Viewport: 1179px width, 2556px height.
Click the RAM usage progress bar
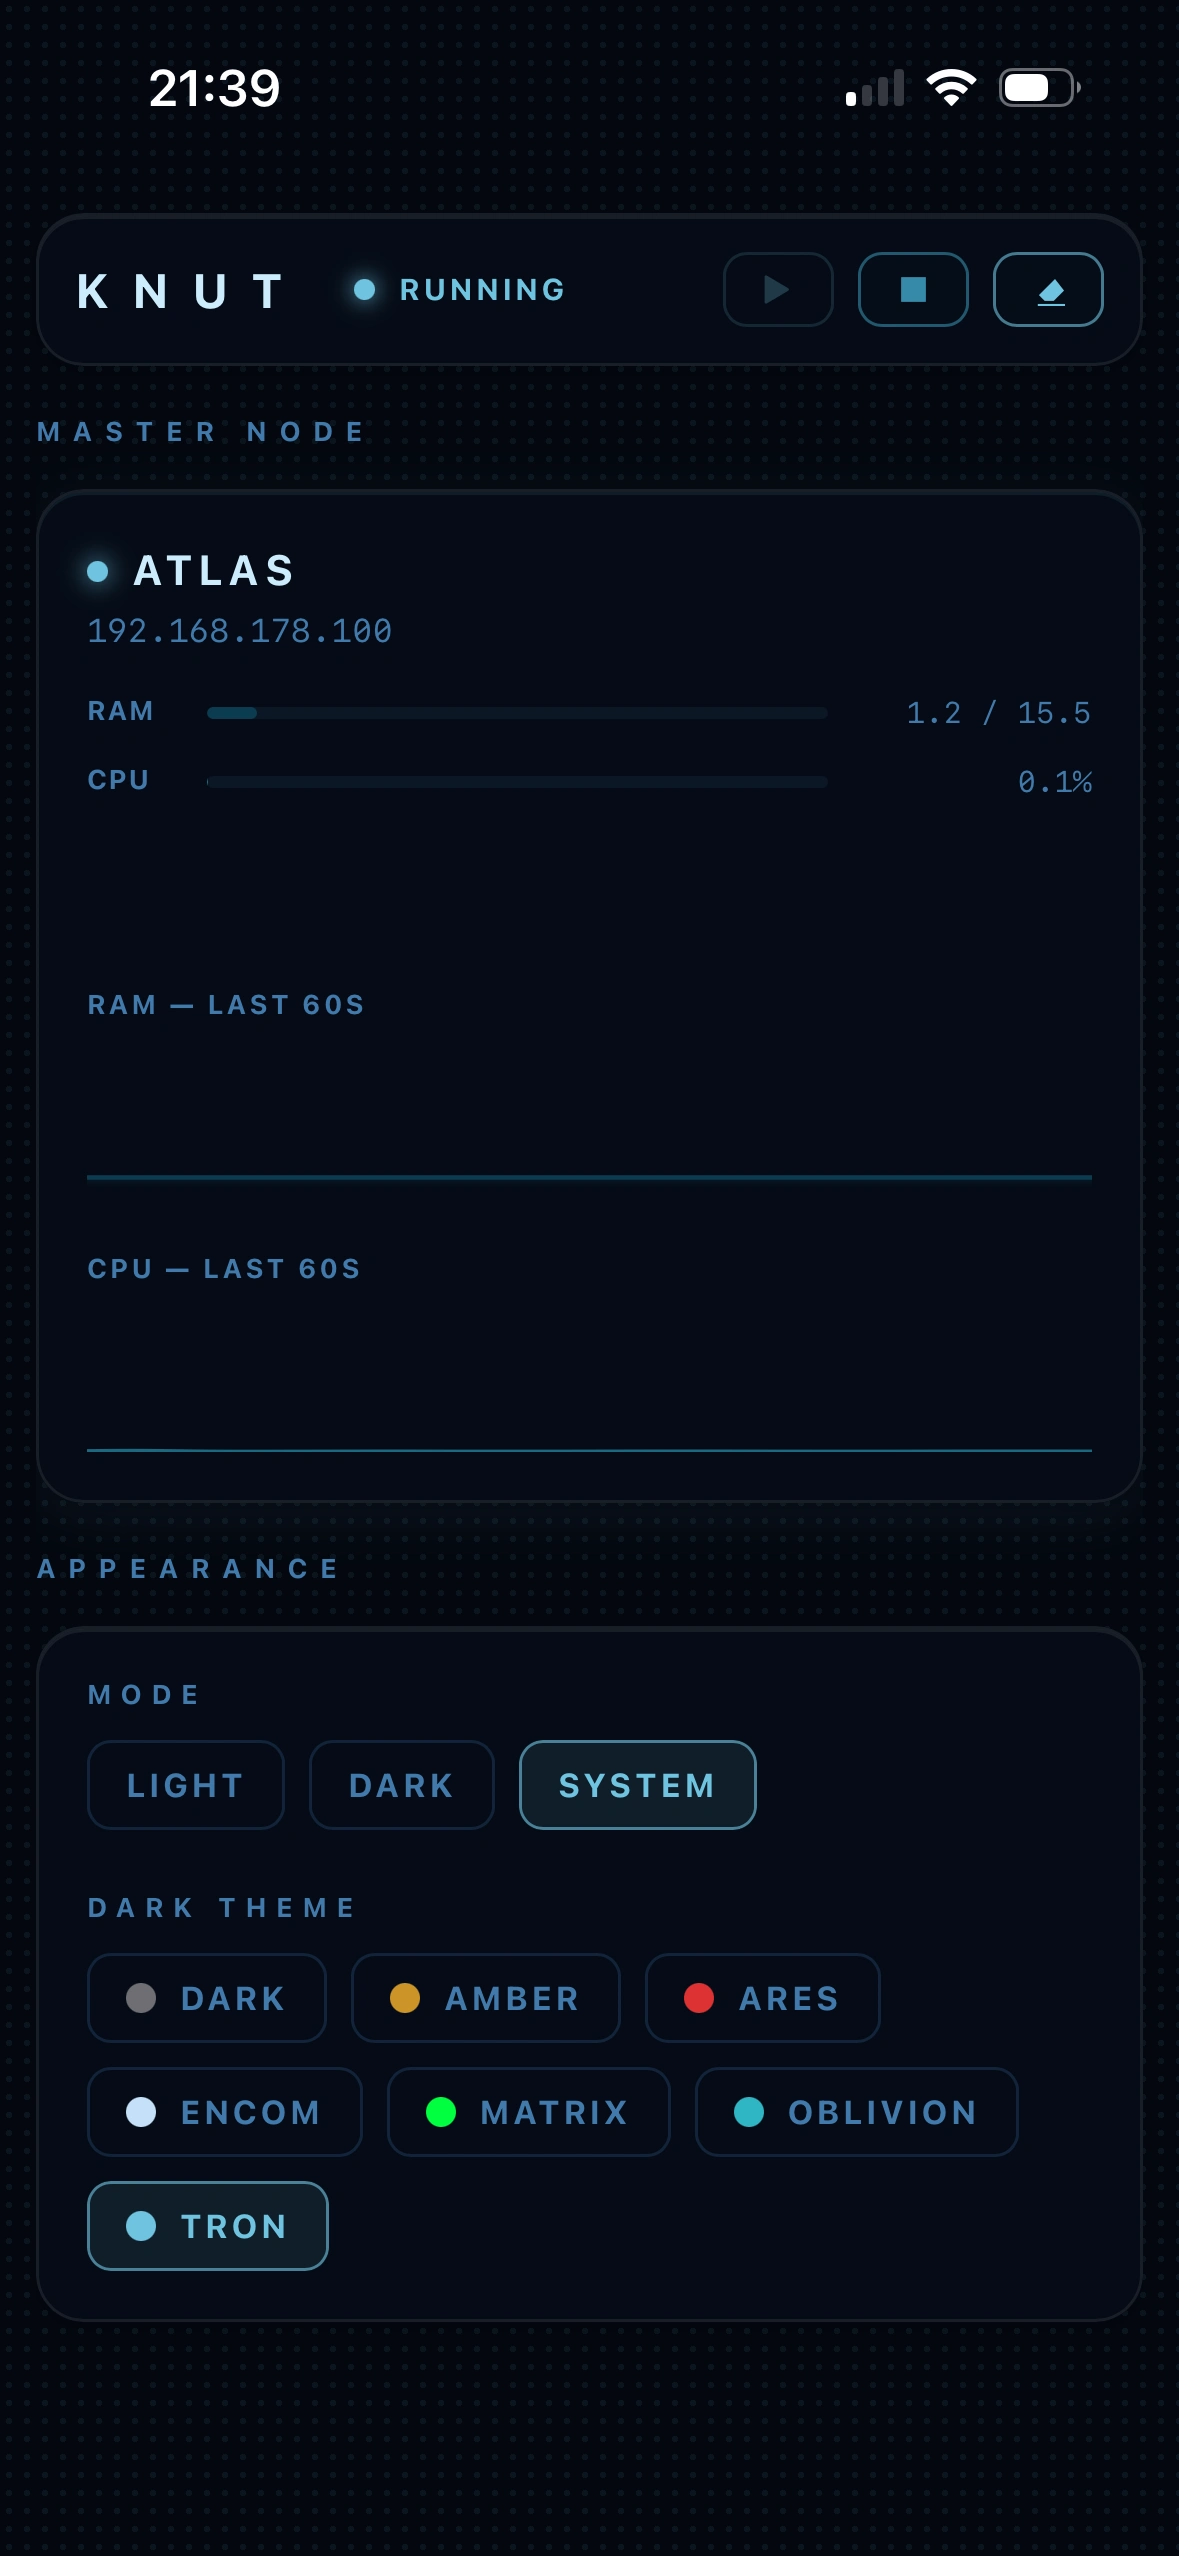[x=516, y=712]
